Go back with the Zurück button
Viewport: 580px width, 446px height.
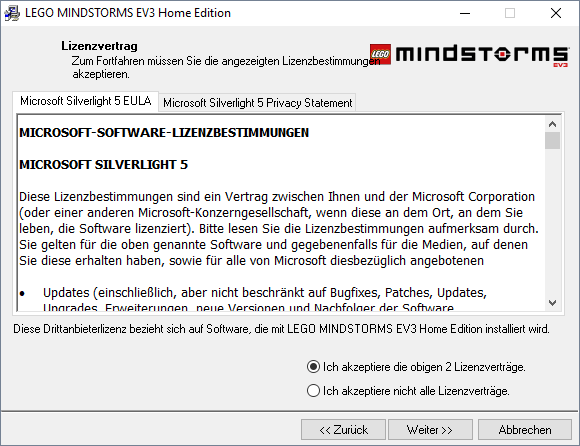click(343, 430)
